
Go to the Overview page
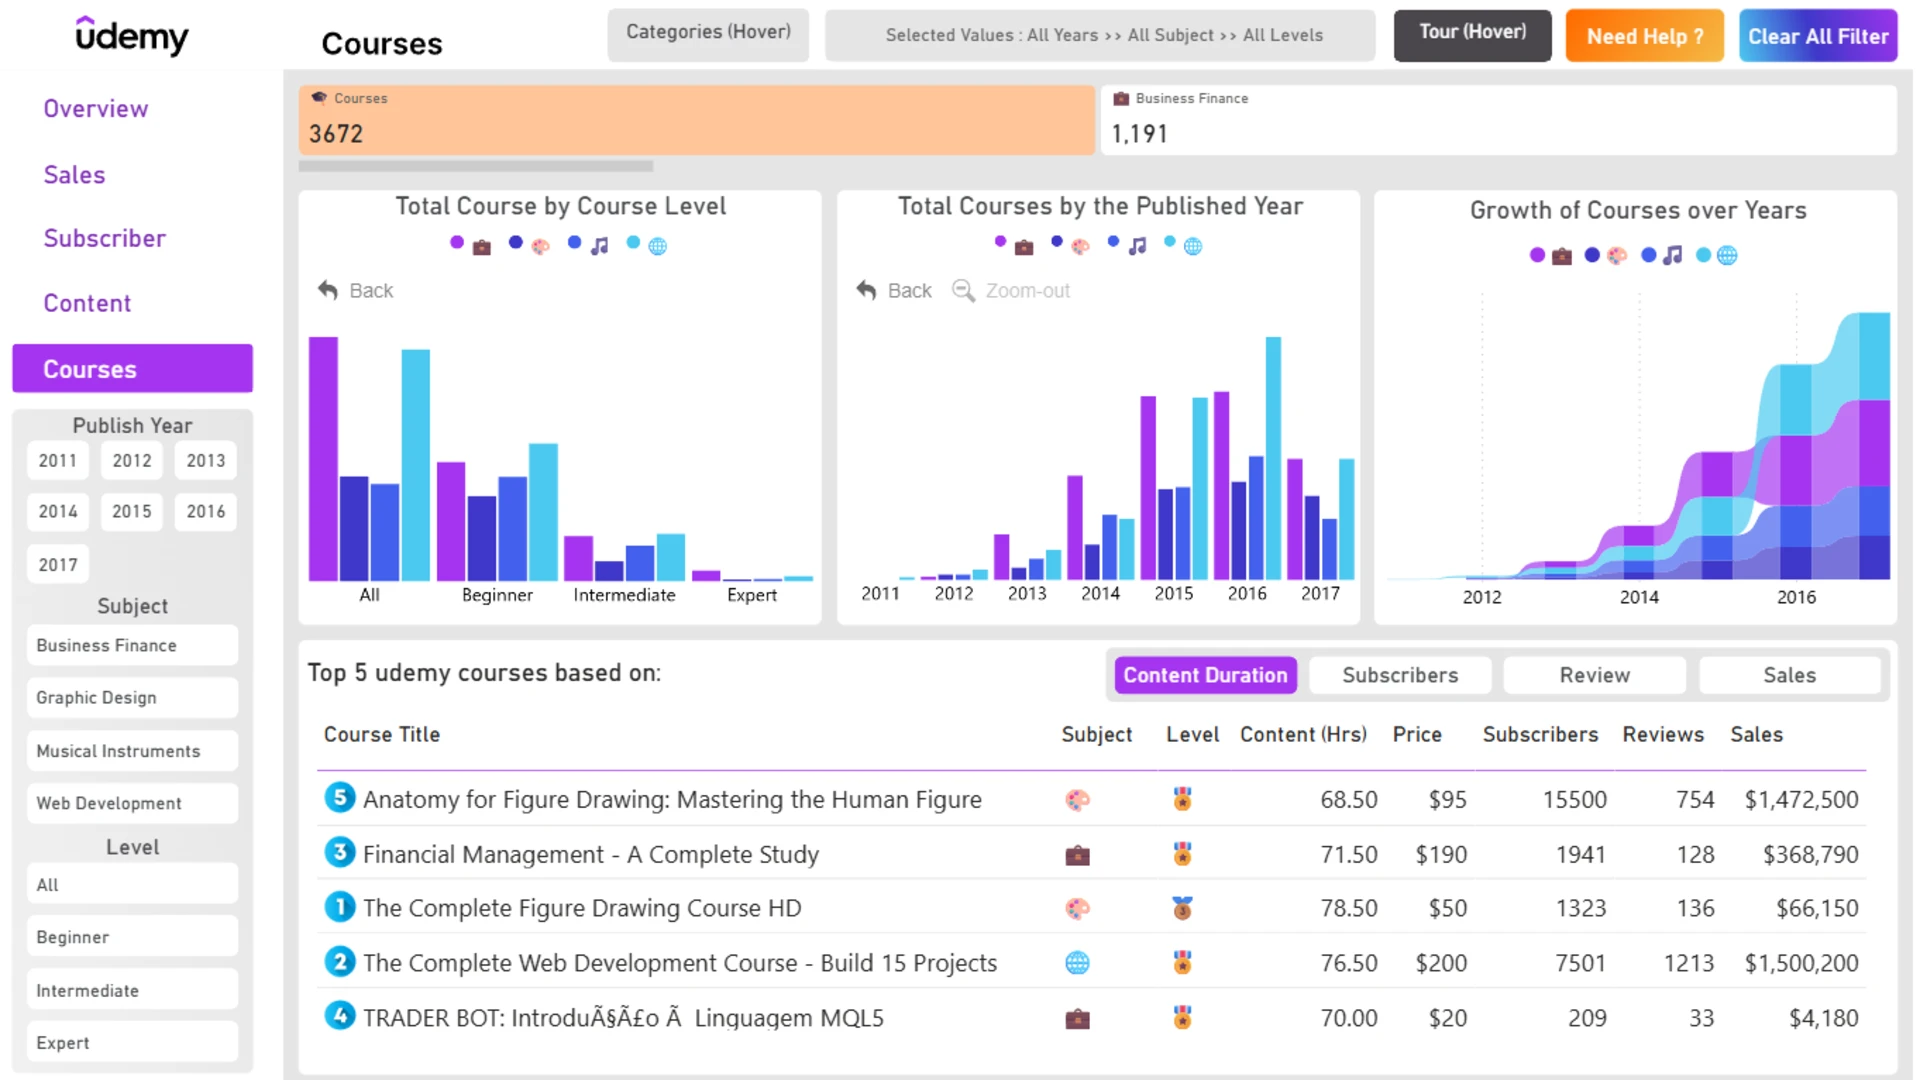click(96, 109)
